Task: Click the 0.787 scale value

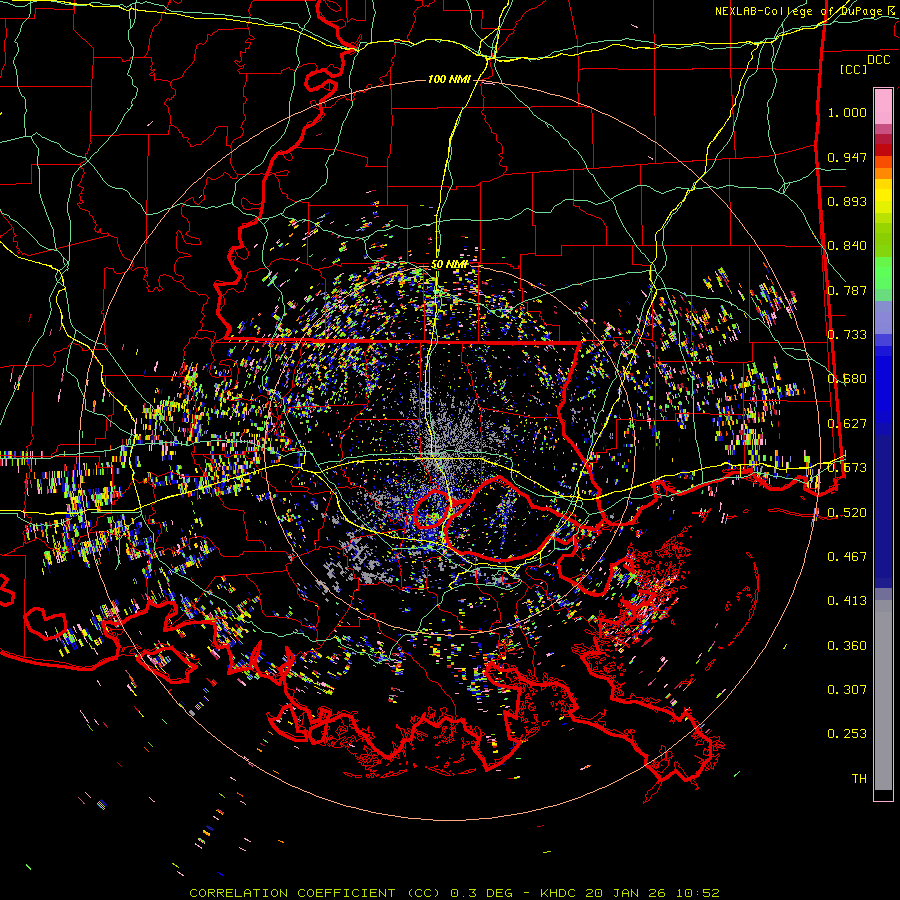Action: pyautogui.click(x=847, y=290)
